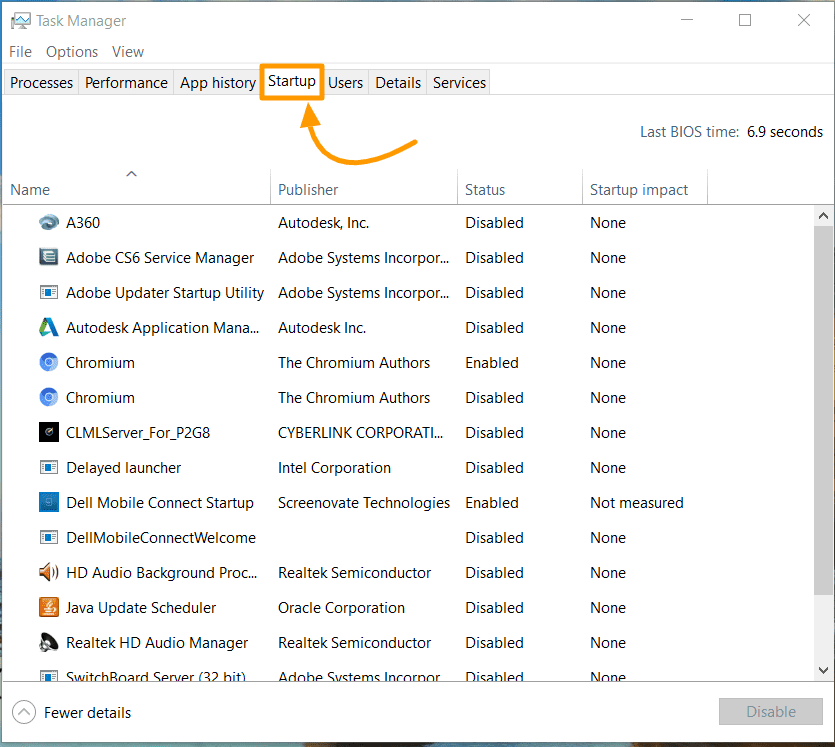Click the Last BIOS time value
The height and width of the screenshot is (747, 835).
coord(785,132)
